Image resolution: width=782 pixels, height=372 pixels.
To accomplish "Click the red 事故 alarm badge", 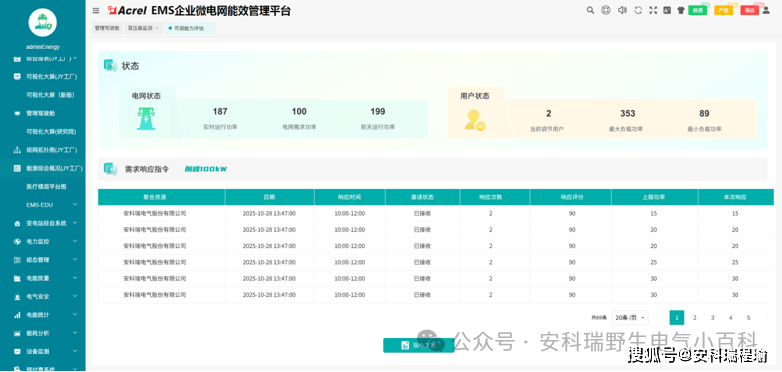I will click(x=750, y=10).
